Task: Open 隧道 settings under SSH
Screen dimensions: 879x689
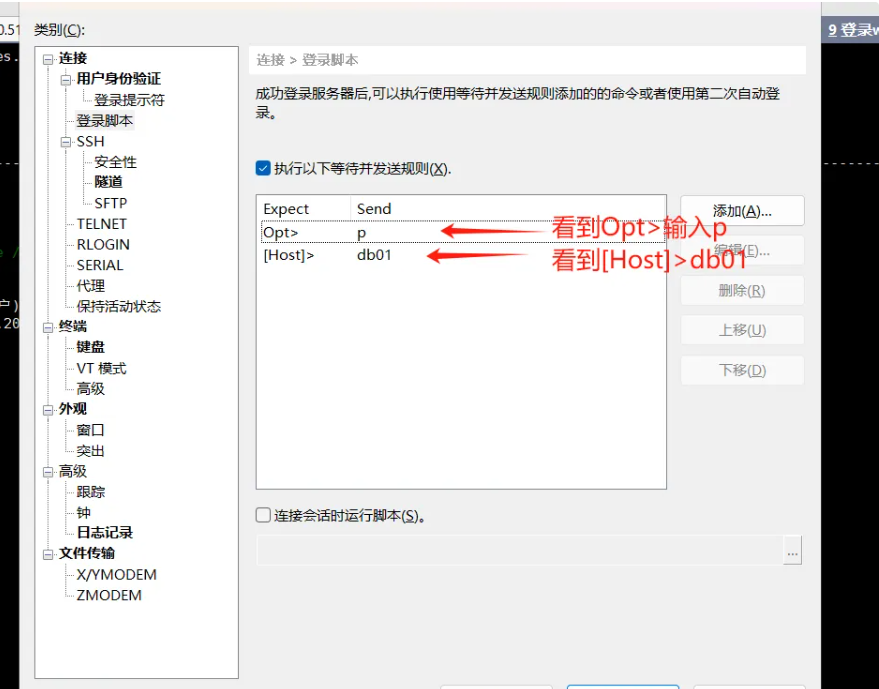Action: (x=108, y=182)
